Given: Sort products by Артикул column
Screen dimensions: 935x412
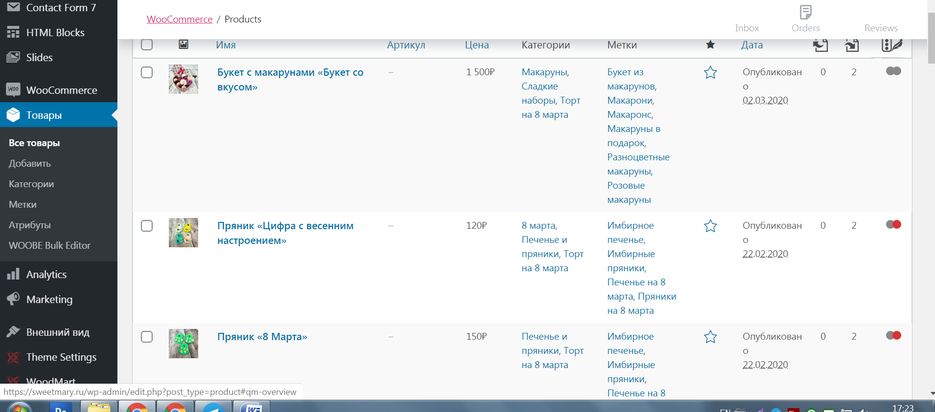Looking at the screenshot, I should [x=406, y=45].
